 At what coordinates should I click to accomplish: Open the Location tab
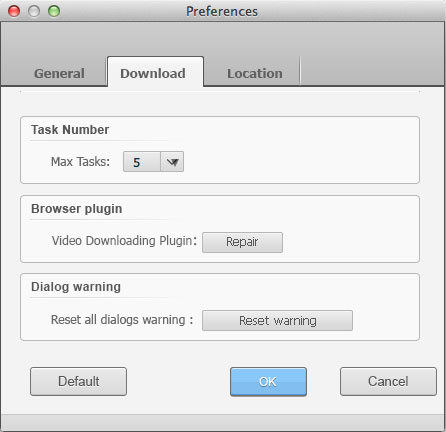(255, 73)
